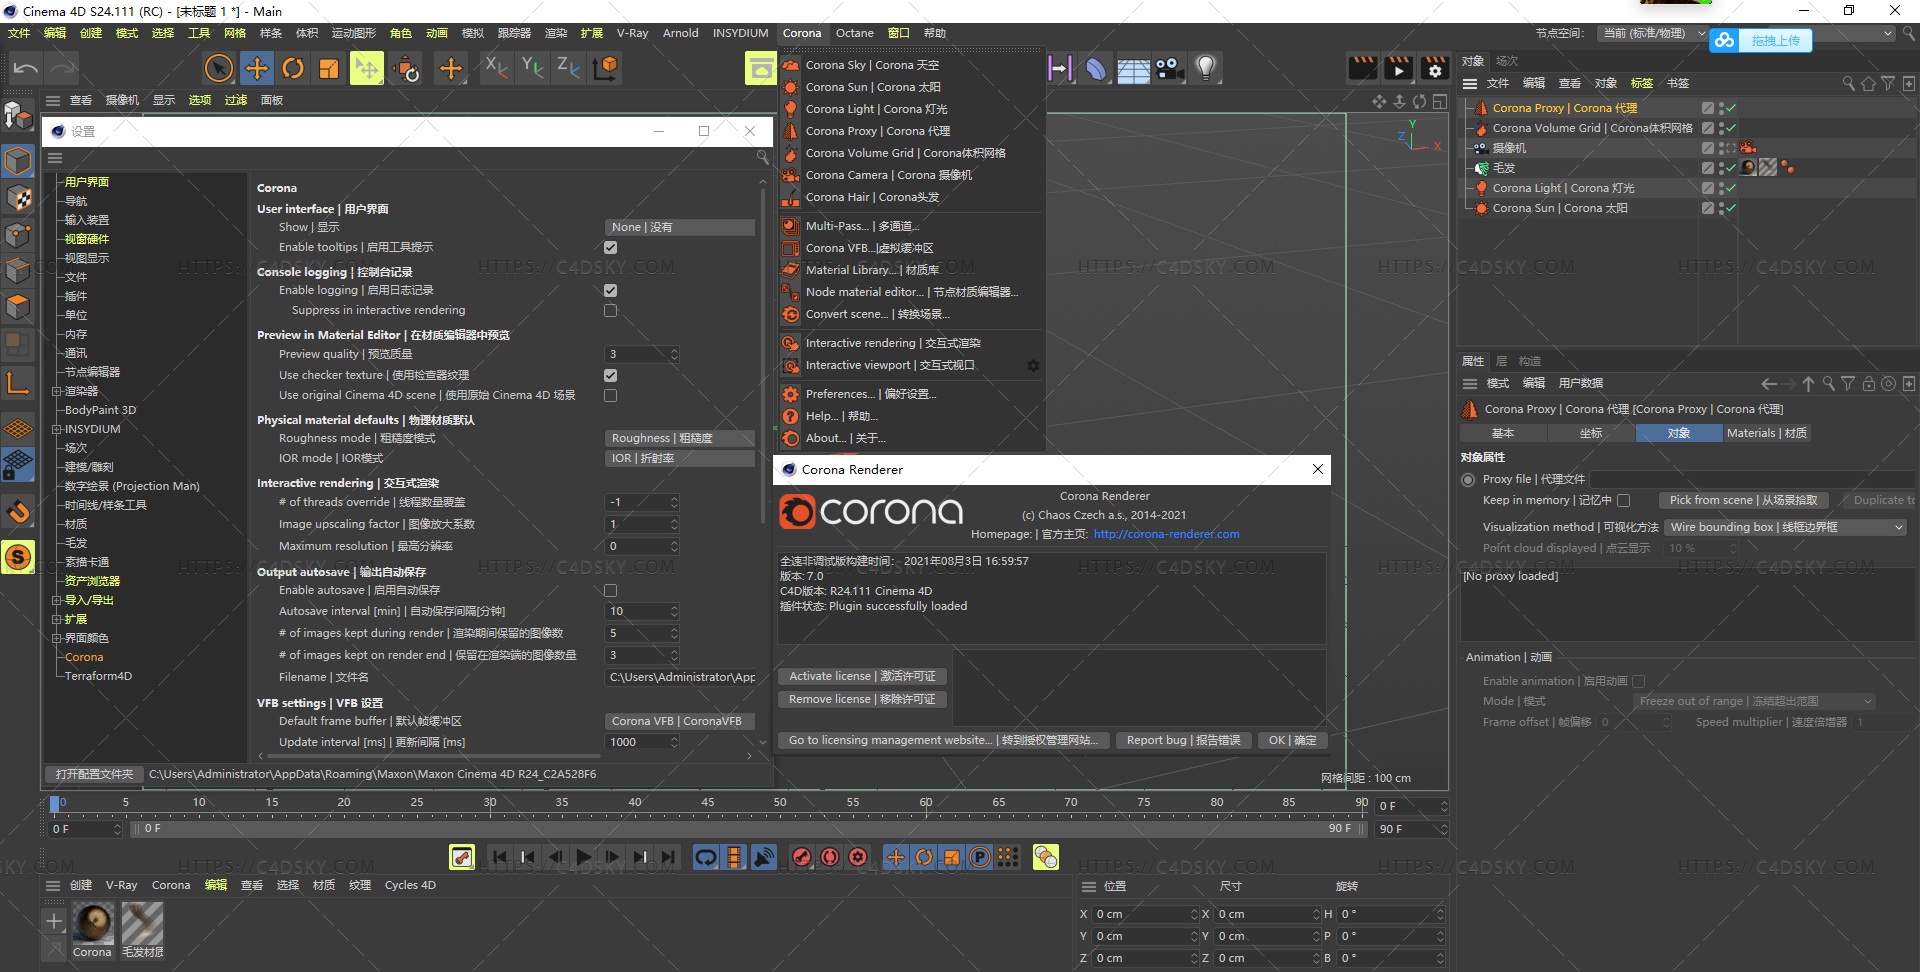Screen dimensions: 1920x972
Task: Open Render Settings clapperboard gear icon
Action: pyautogui.click(x=1435, y=68)
